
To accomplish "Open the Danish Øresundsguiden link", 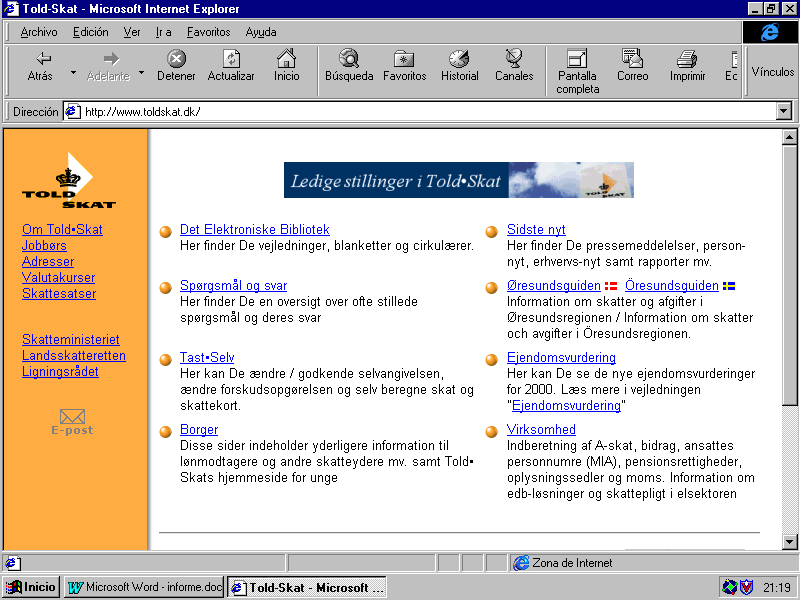I will [554, 286].
